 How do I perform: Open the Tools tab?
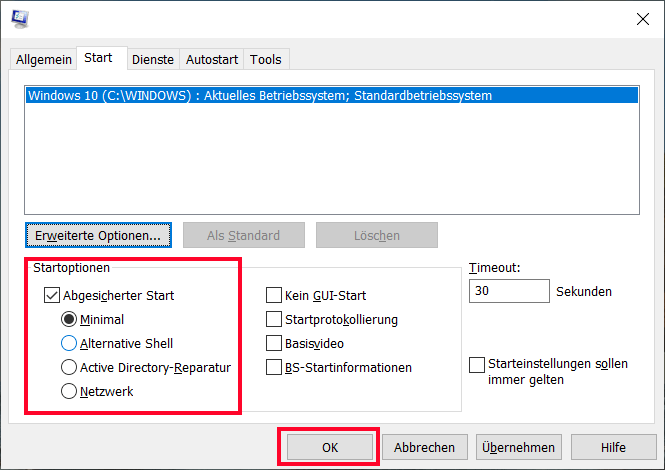point(265,59)
